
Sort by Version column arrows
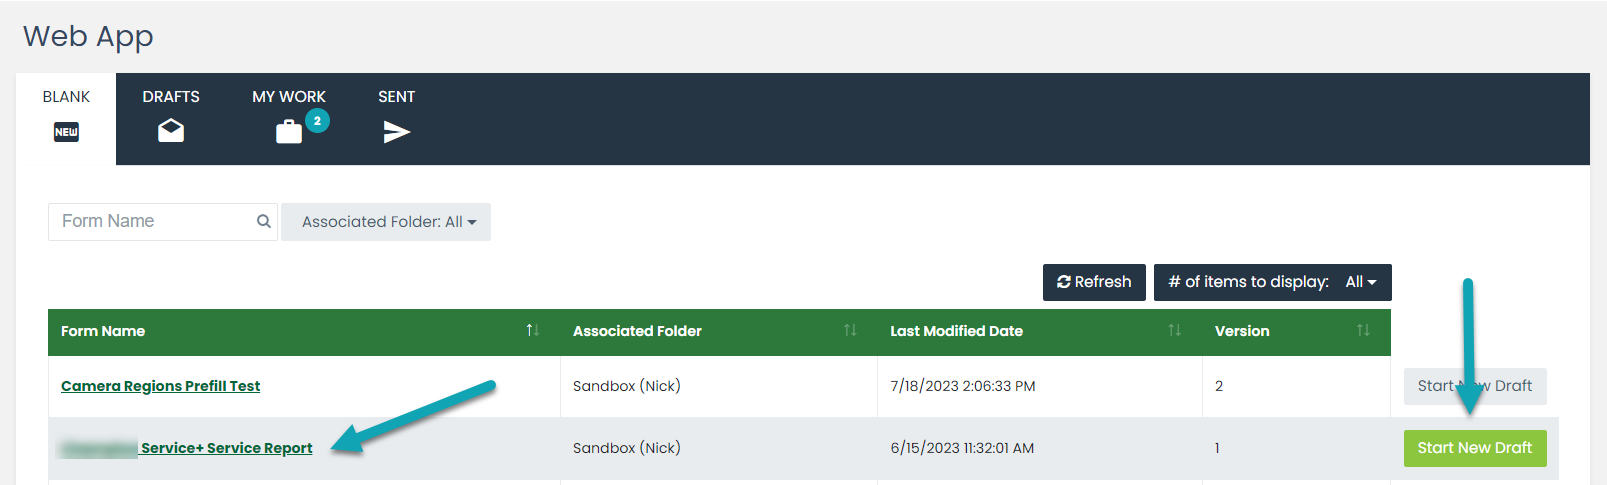click(1363, 330)
